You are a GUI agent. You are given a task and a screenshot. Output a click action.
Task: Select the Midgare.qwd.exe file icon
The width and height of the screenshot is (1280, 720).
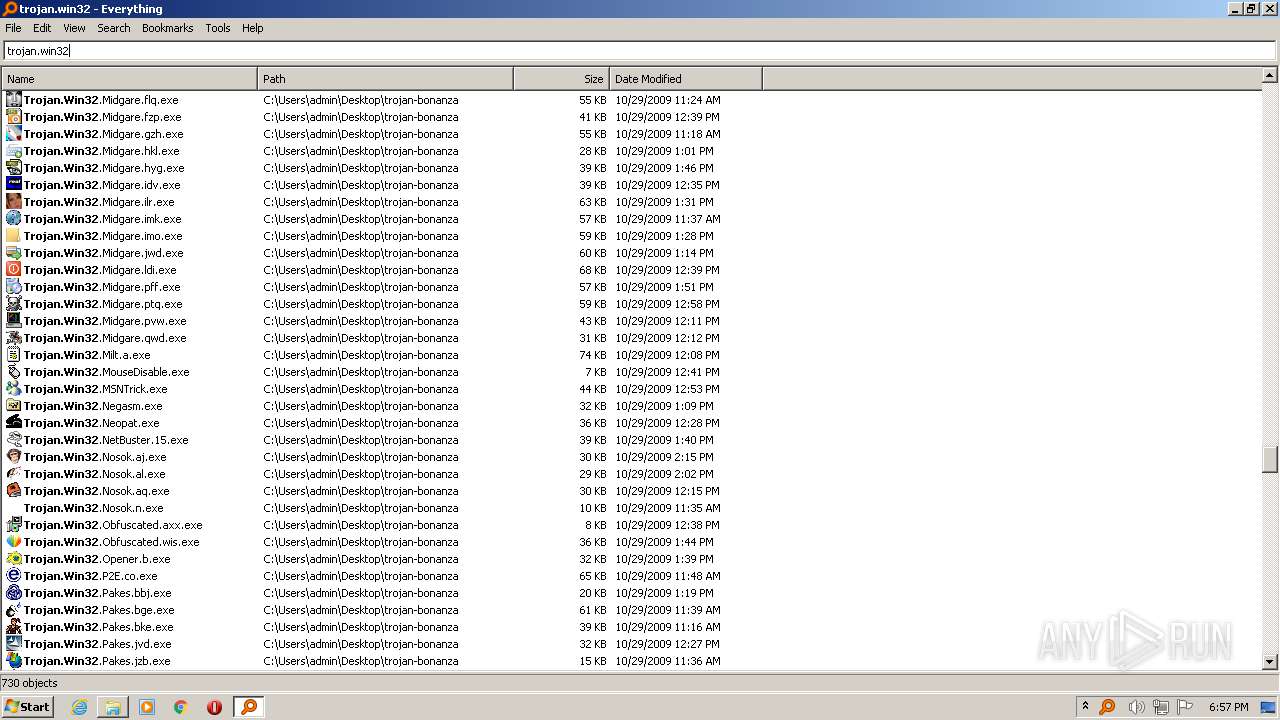point(14,338)
